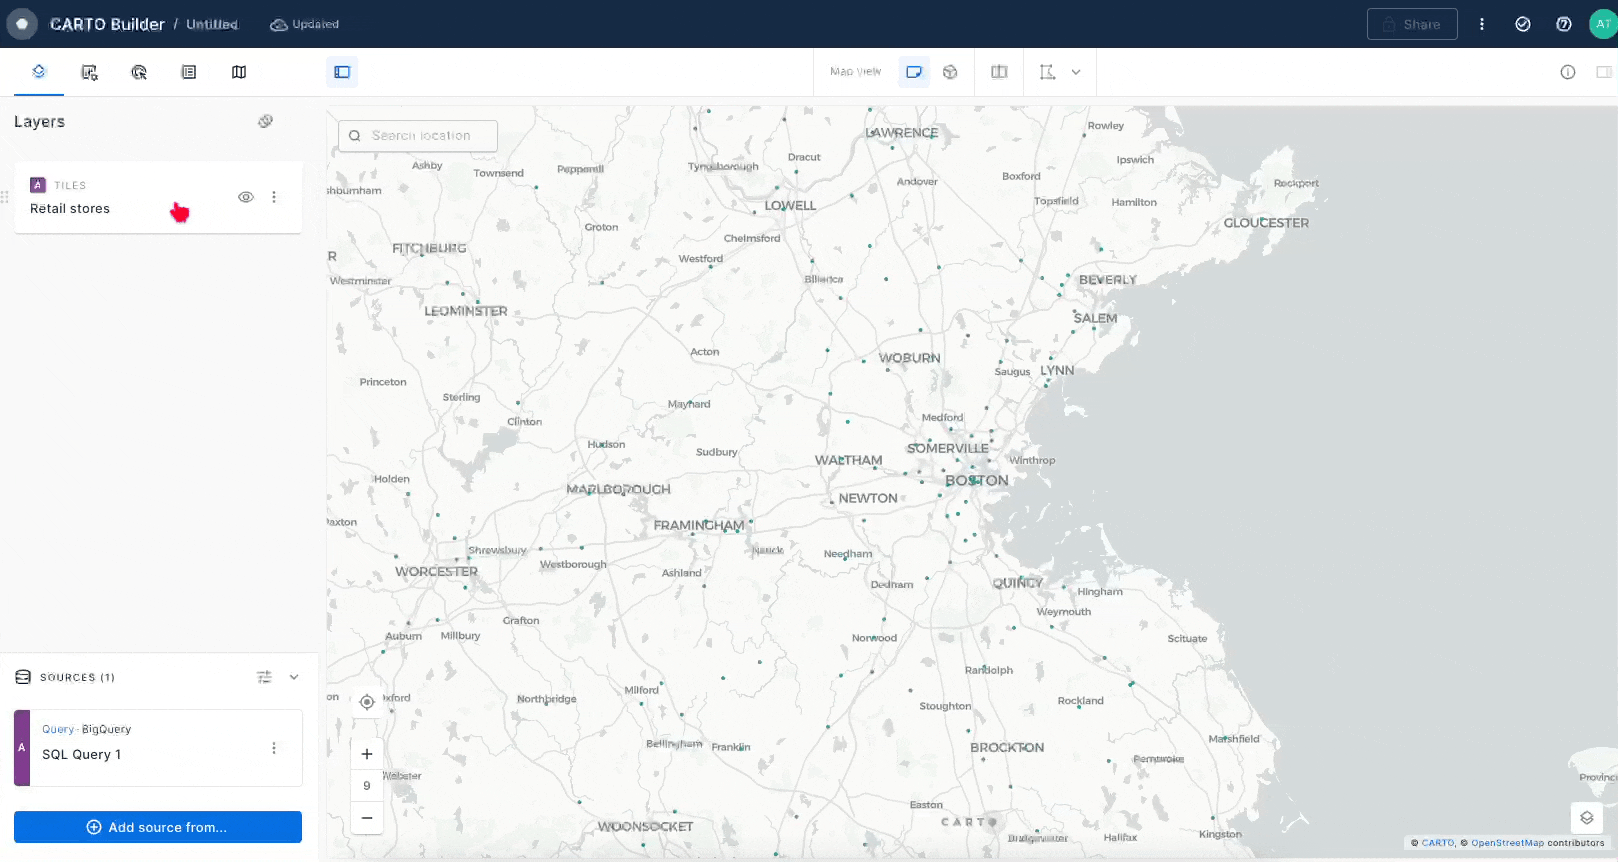Open the Layers tab in sidebar

(39, 72)
